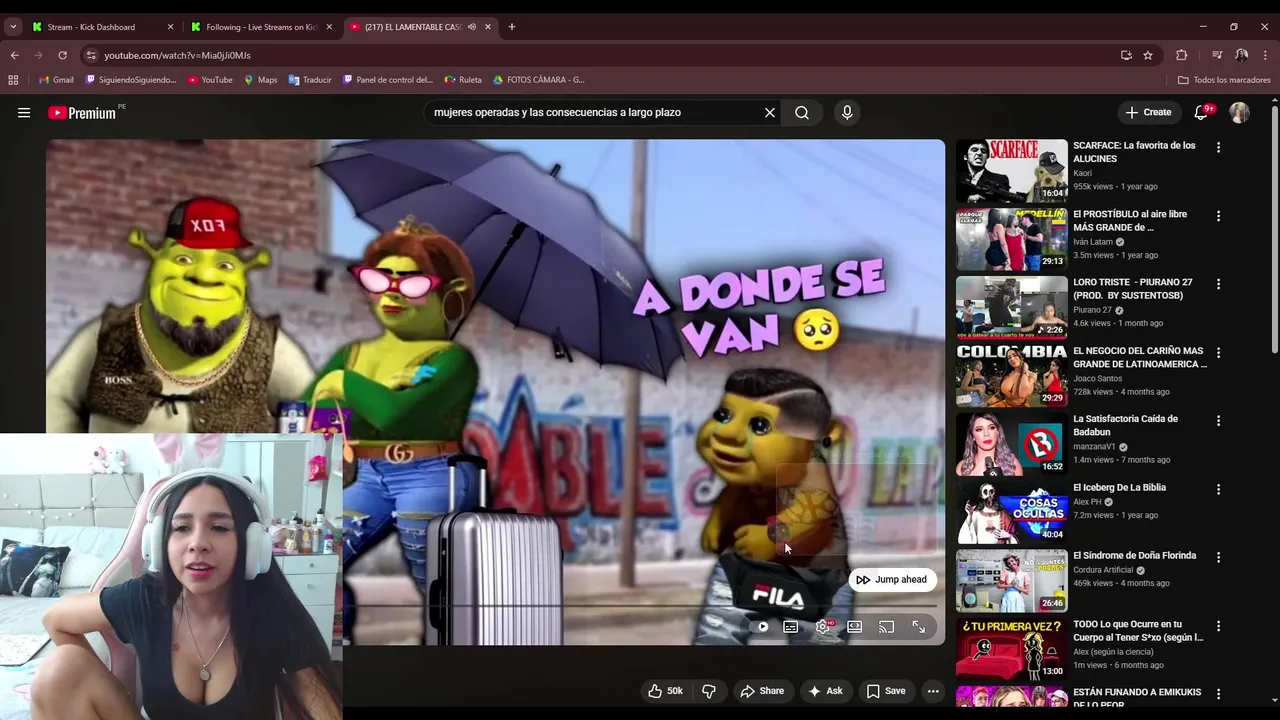Start voice search with the microphone
This screenshot has width=1280, height=720.
tap(847, 113)
